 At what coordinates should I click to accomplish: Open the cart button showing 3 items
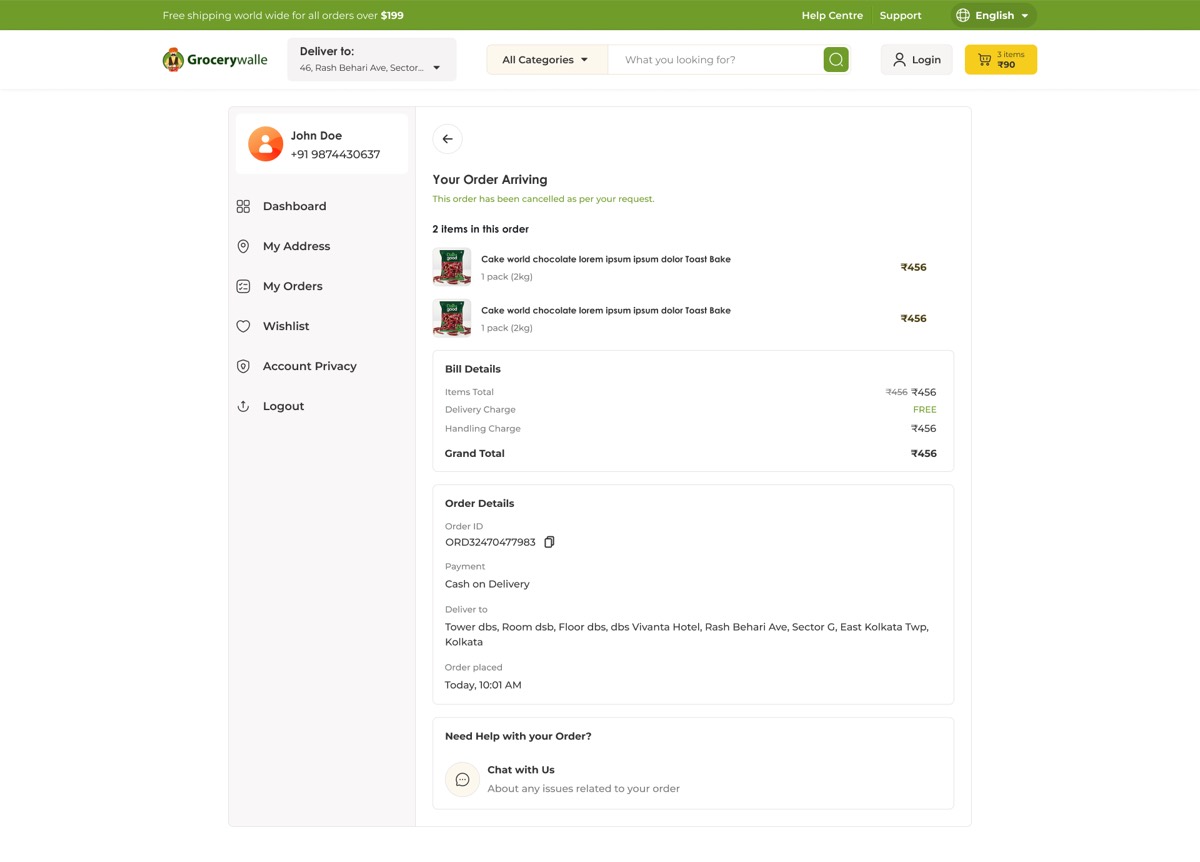coord(1001,60)
